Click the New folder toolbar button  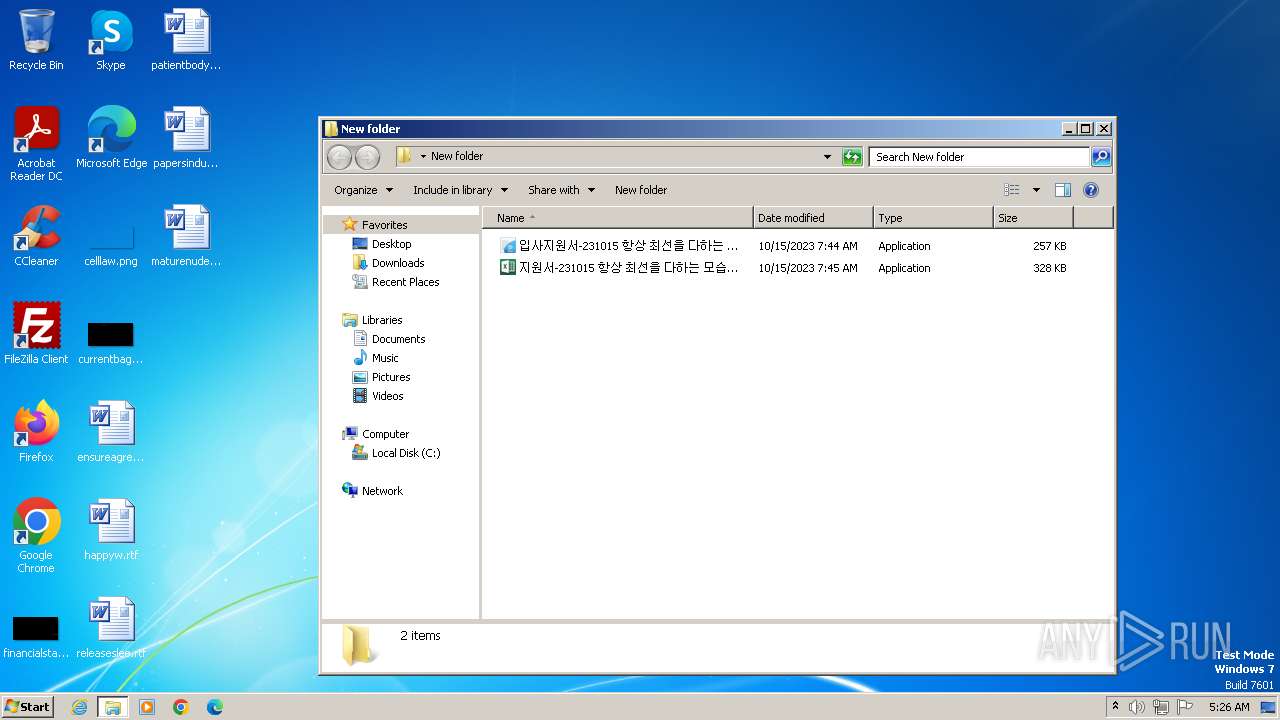pos(641,190)
